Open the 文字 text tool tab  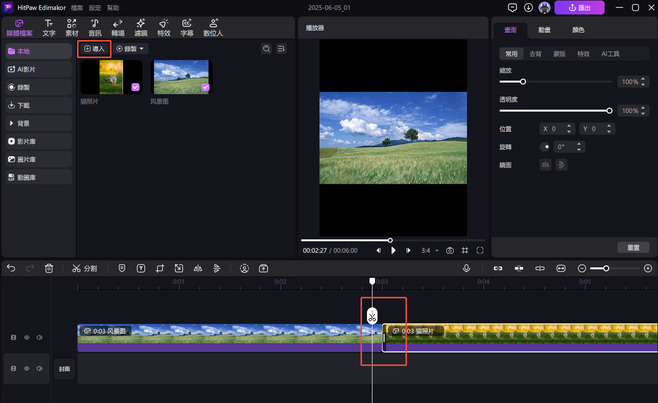pos(49,25)
